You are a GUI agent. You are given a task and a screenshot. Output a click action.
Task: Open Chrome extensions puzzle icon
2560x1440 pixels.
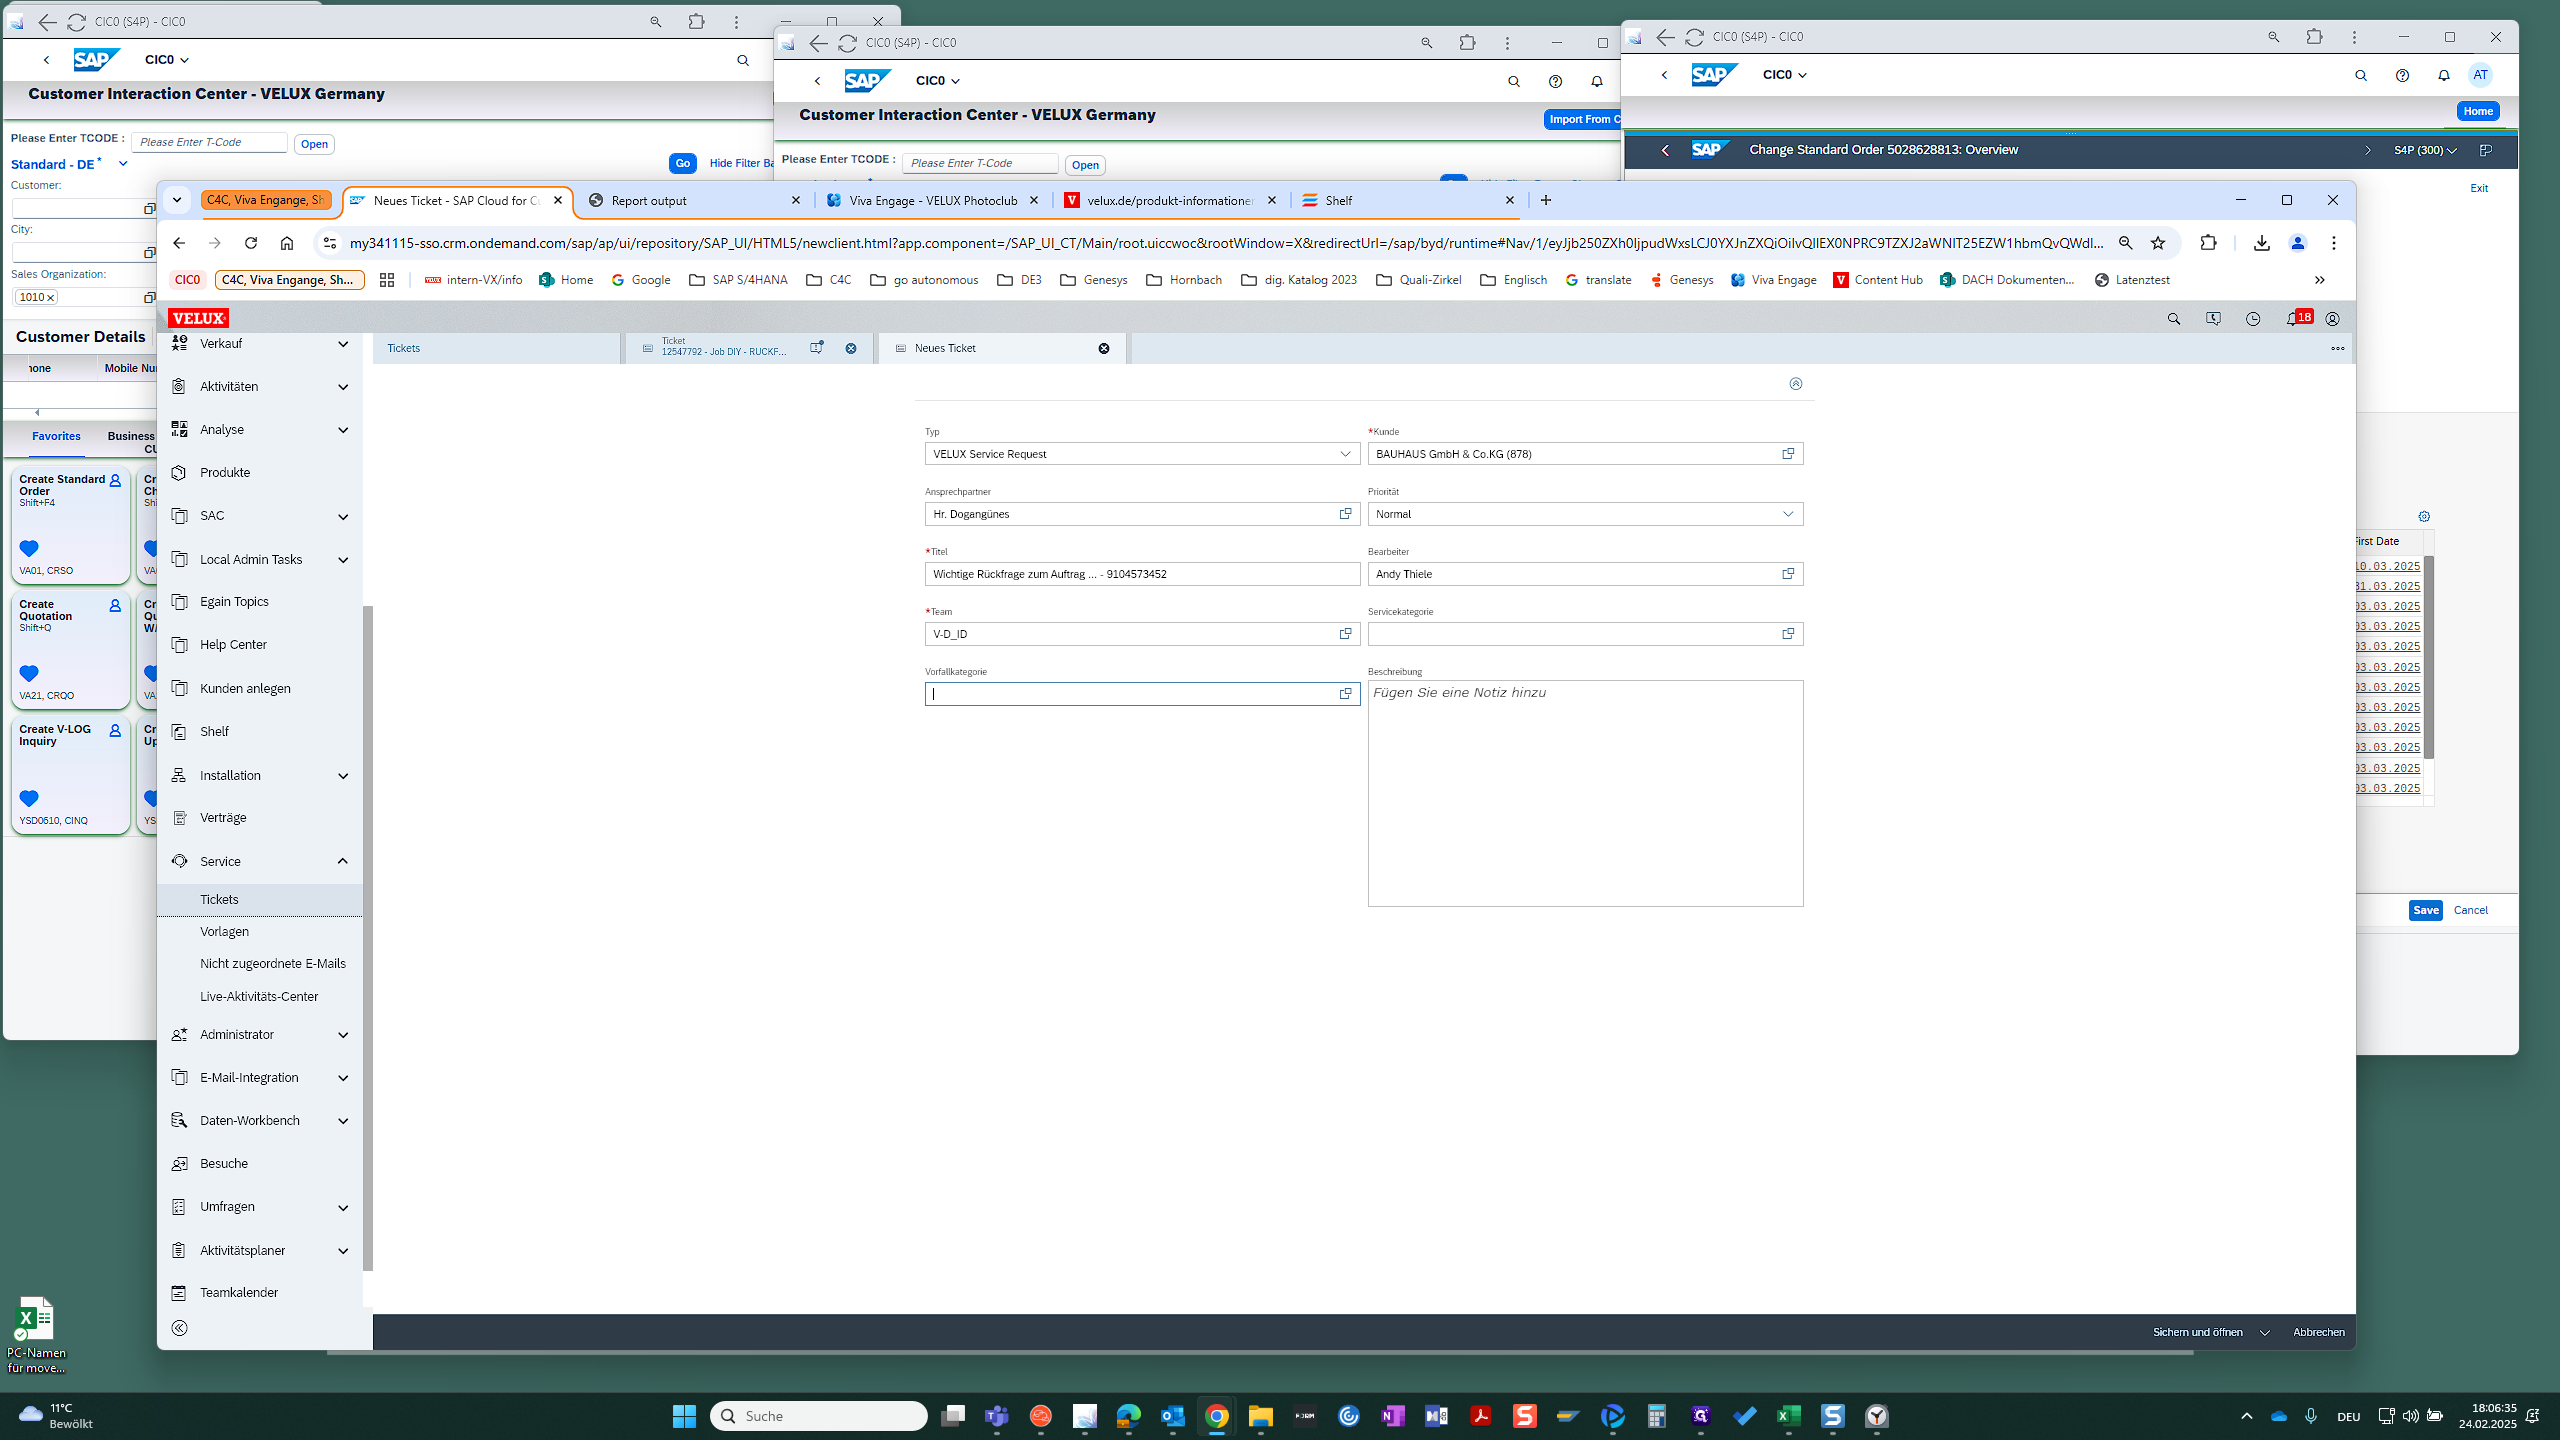click(x=2208, y=243)
